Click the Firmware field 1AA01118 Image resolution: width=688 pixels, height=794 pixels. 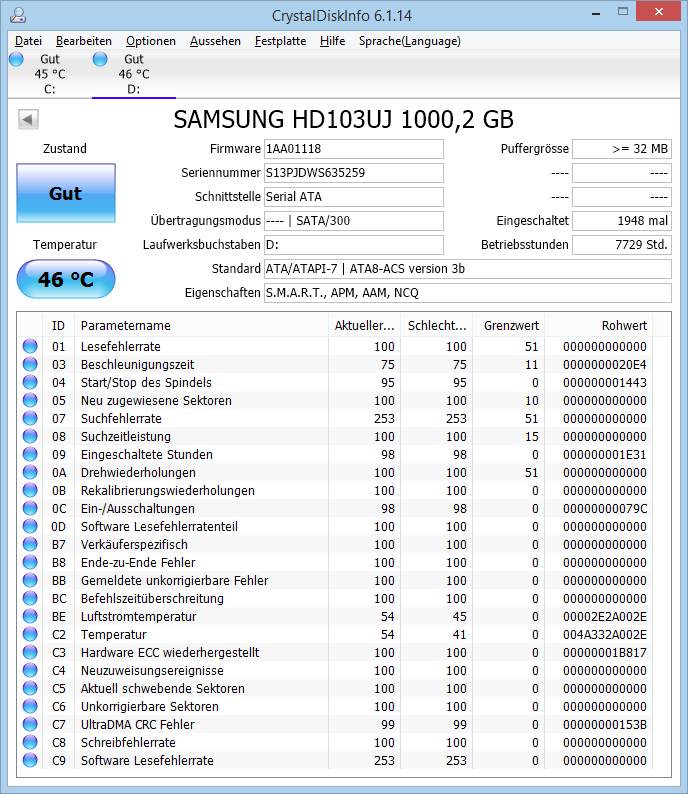point(353,149)
